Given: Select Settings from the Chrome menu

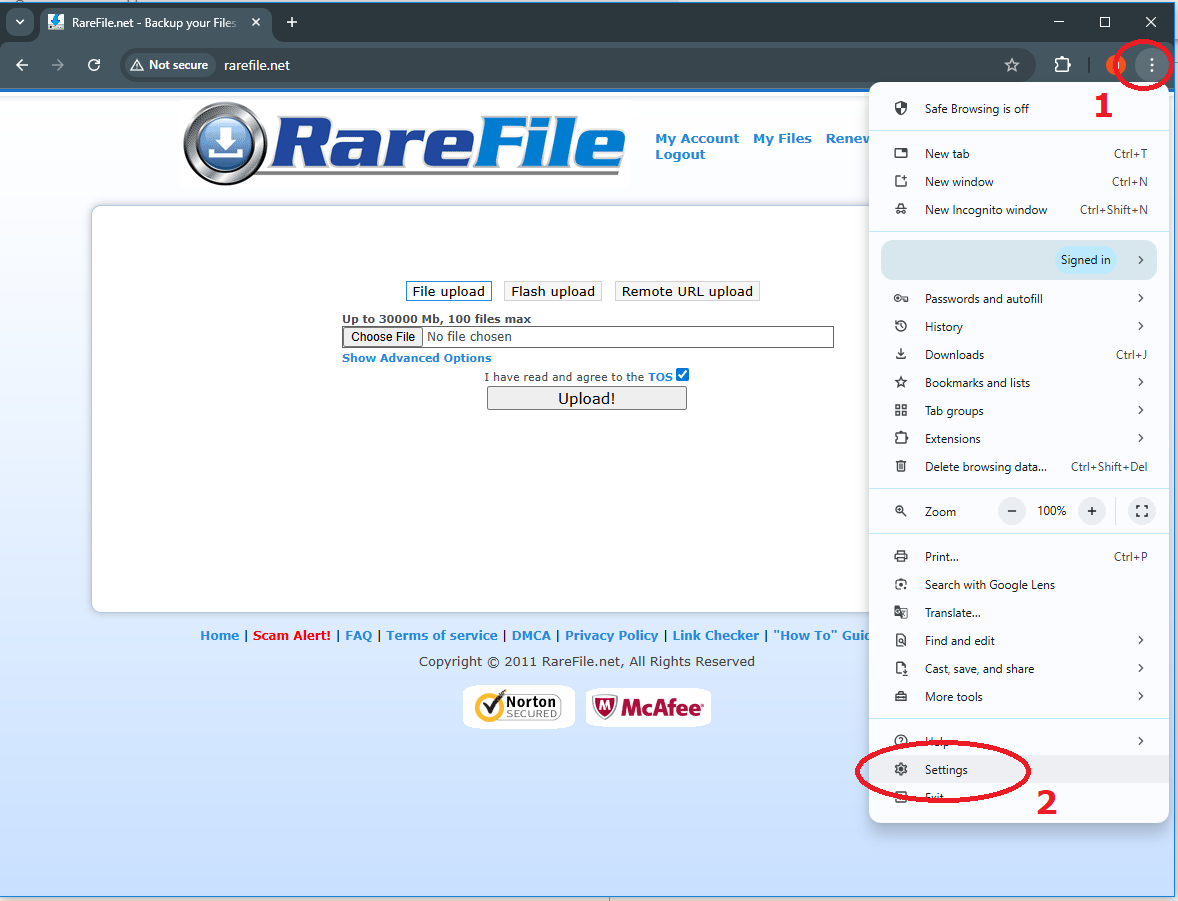Looking at the screenshot, I should coord(946,770).
